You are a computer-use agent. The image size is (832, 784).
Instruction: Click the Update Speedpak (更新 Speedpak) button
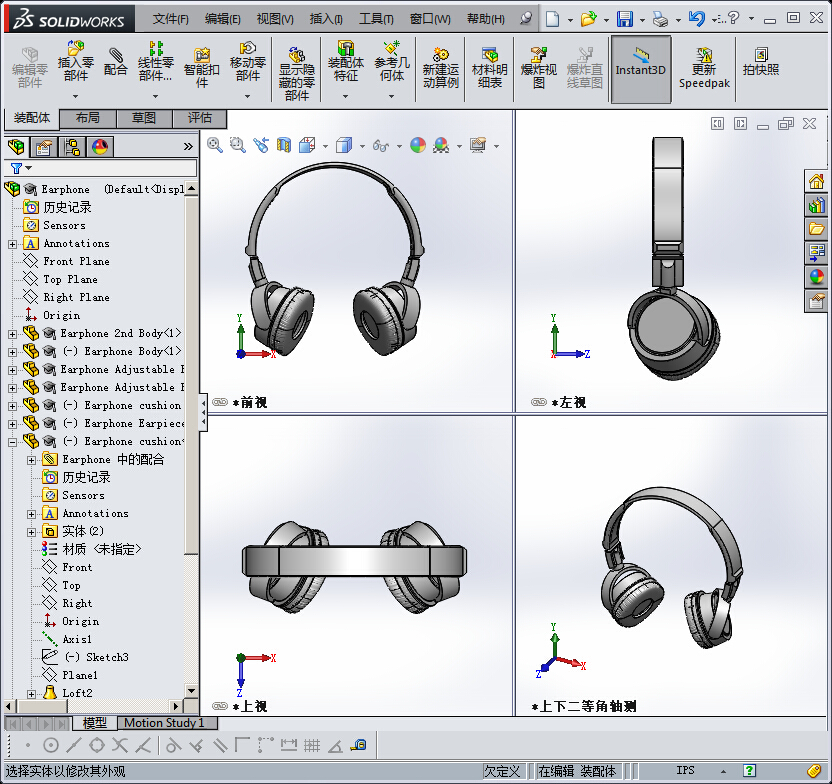pos(704,64)
